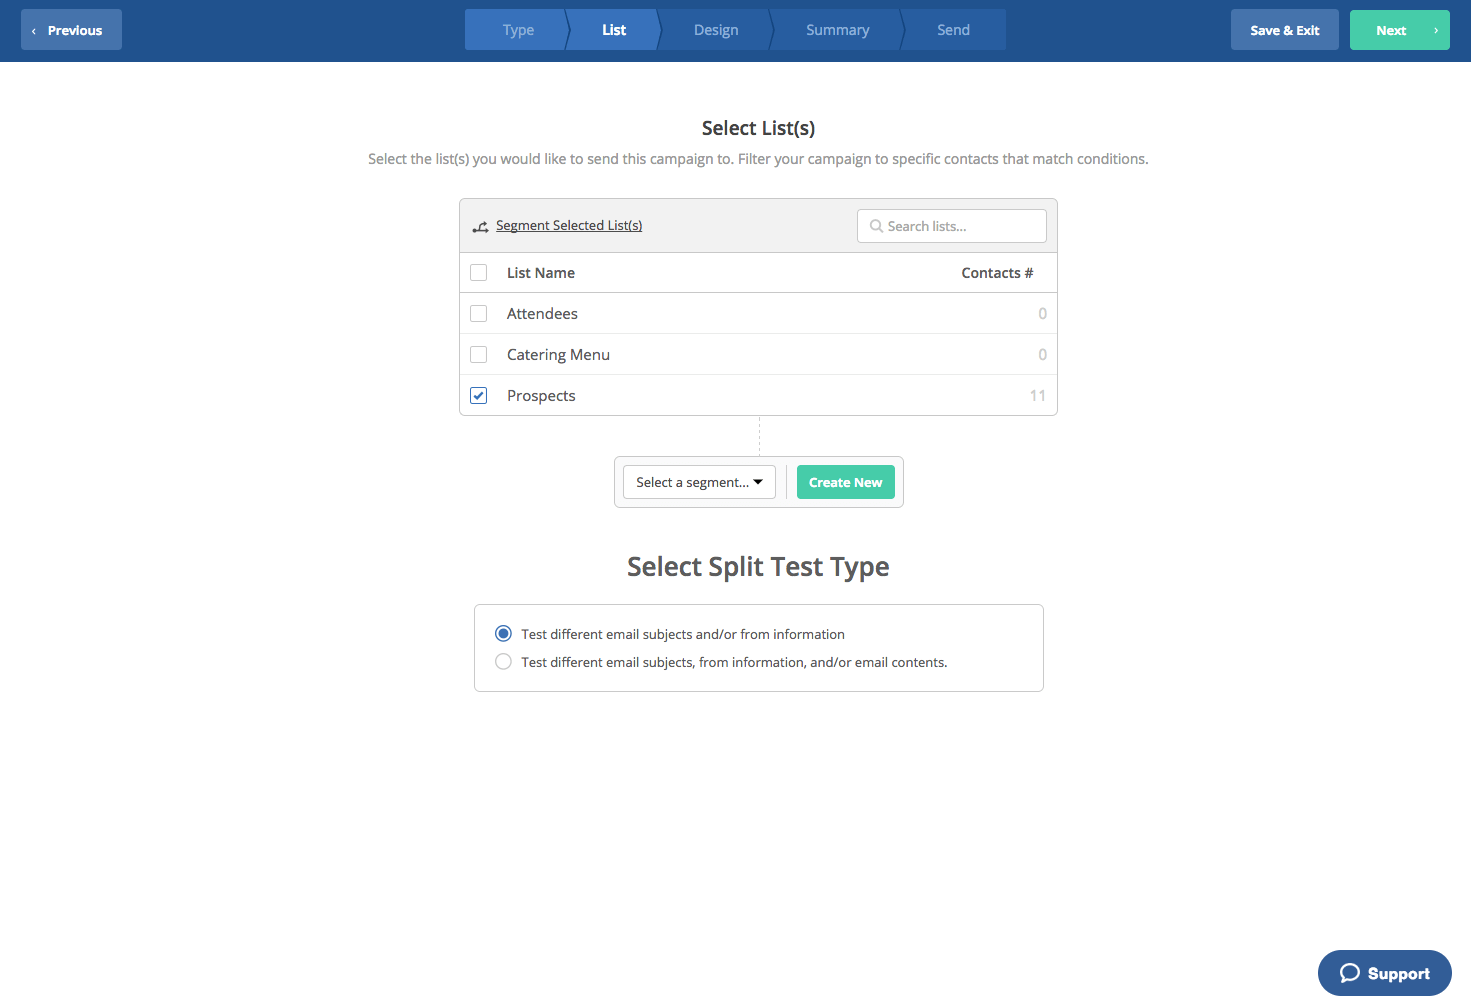The width and height of the screenshot is (1471, 999).
Task: Click the Catering Menu list name
Action: coord(558,355)
